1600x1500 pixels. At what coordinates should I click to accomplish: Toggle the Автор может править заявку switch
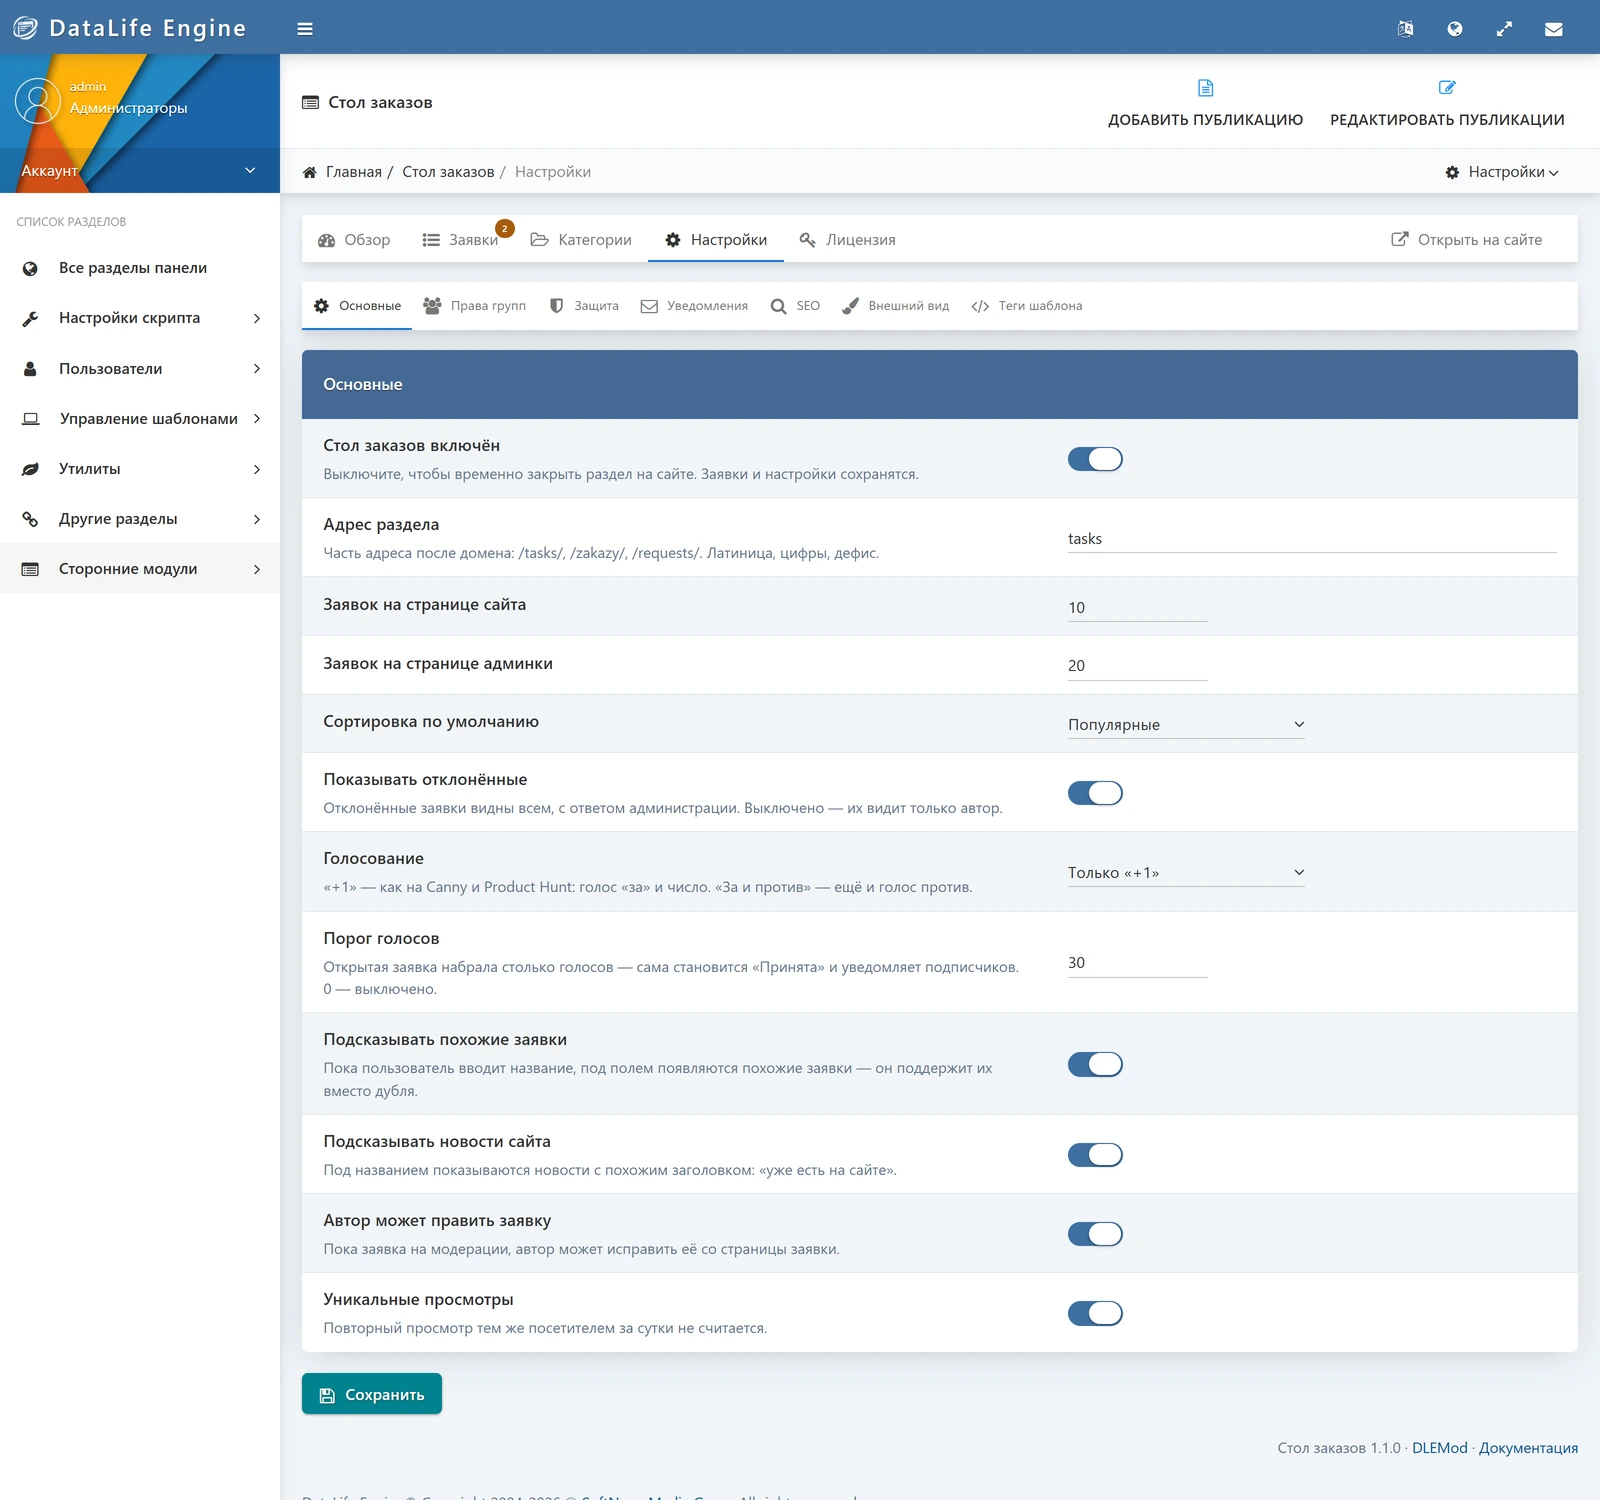point(1095,1234)
